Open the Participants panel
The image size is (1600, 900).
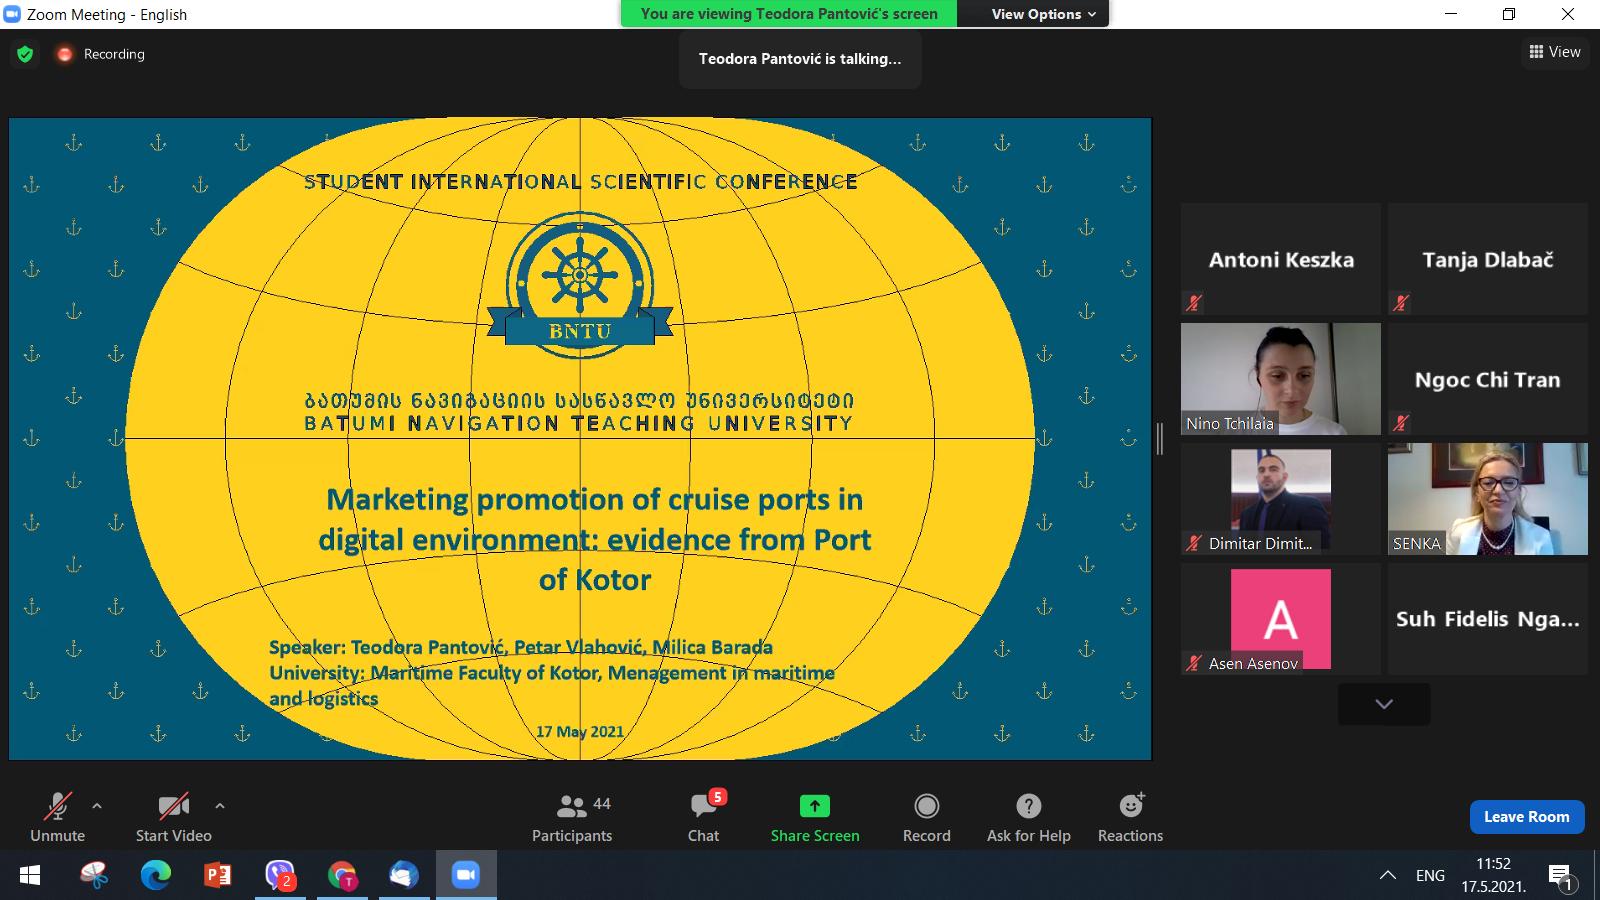(572, 818)
